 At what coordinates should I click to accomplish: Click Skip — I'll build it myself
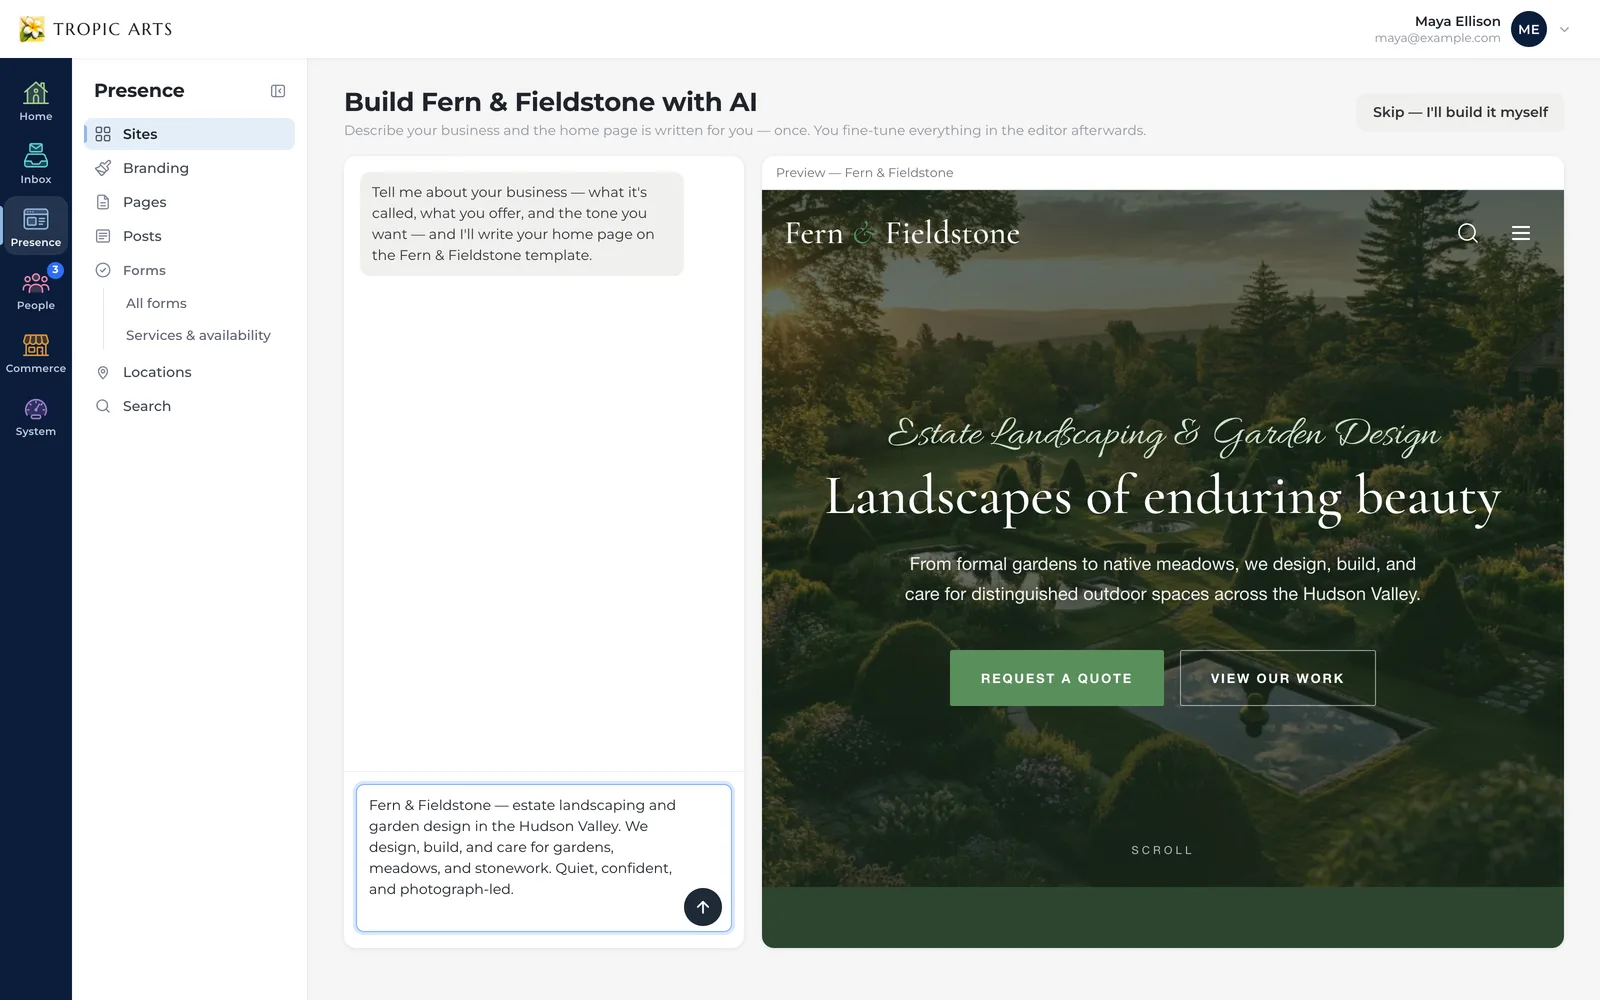click(x=1460, y=112)
